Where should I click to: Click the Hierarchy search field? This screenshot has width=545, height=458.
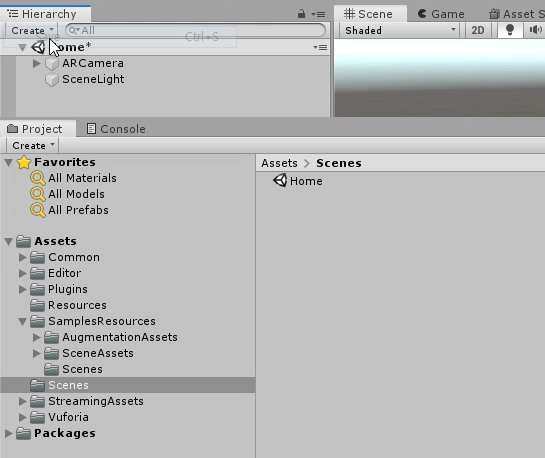point(195,30)
